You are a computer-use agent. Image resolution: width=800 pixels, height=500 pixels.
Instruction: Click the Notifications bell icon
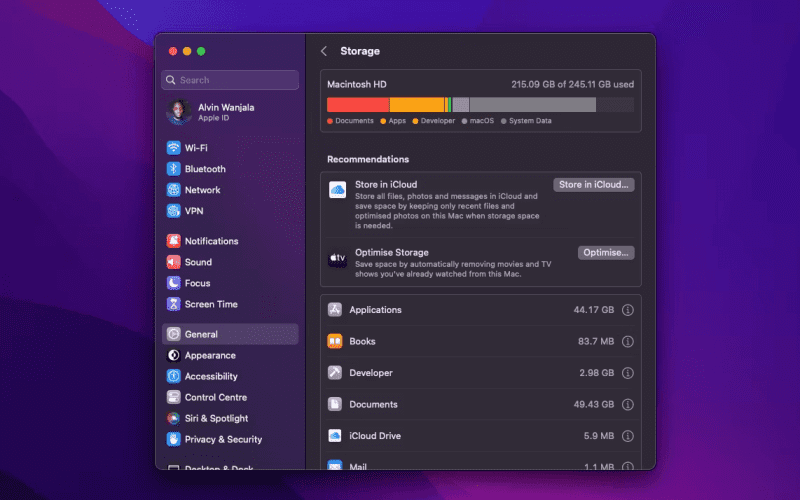coord(173,241)
